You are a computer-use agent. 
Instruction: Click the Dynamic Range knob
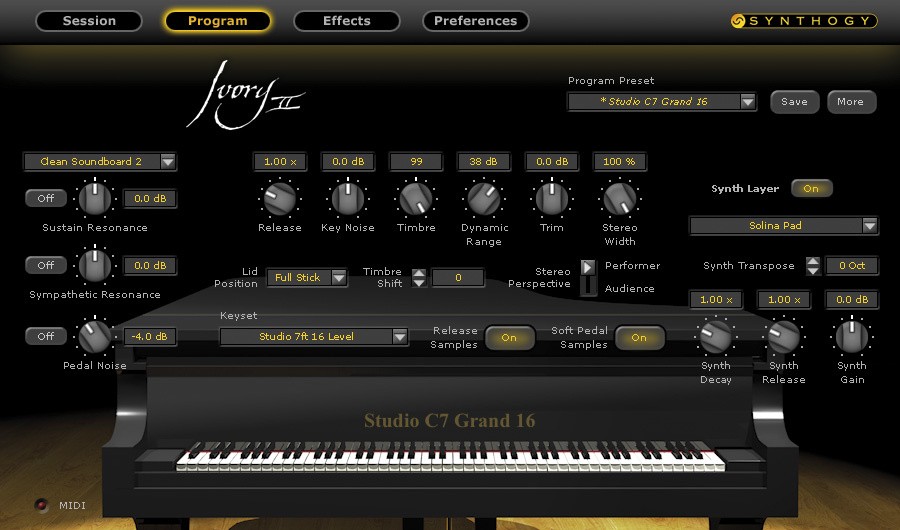484,198
